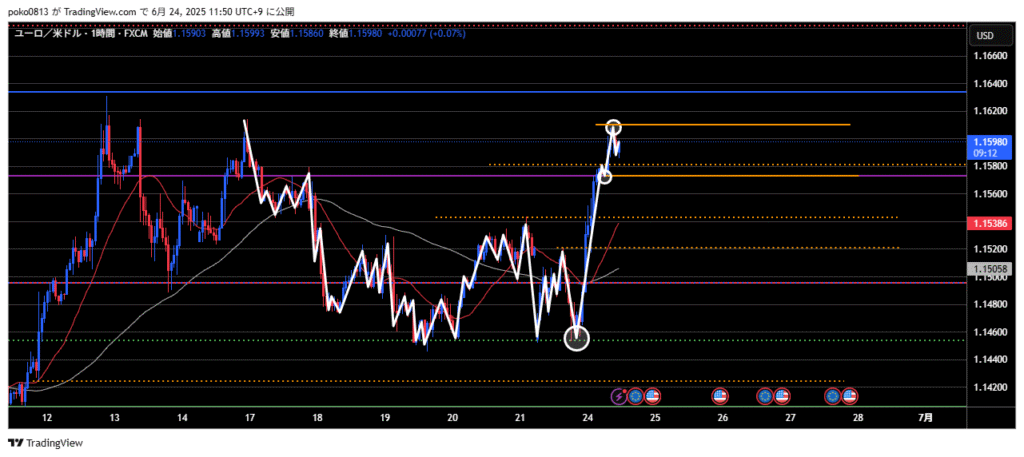Open the US flag event beside 25
This screenshot has width=1024, height=457.
coord(652,396)
